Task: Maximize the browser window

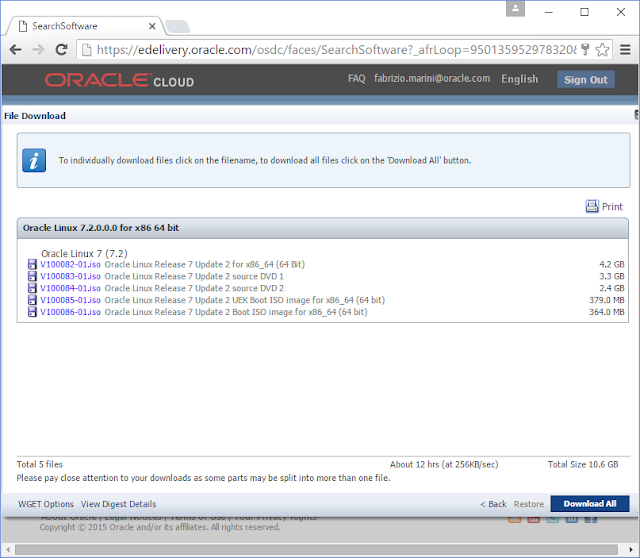Action: click(x=584, y=12)
